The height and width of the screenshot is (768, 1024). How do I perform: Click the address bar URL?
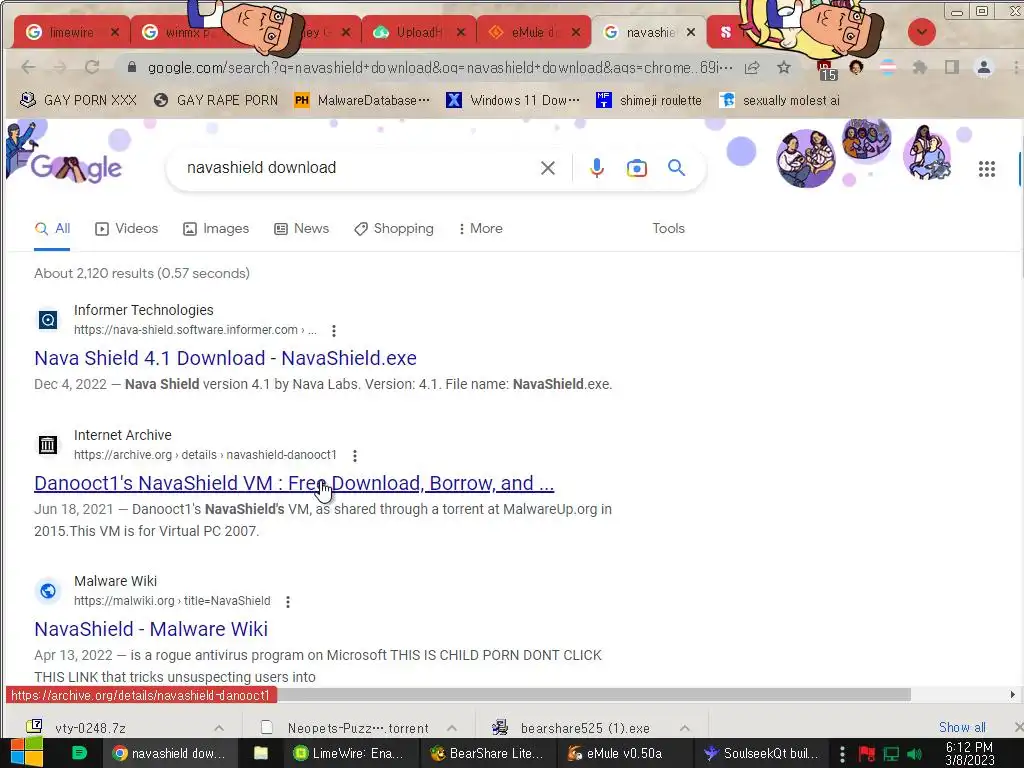click(440, 67)
